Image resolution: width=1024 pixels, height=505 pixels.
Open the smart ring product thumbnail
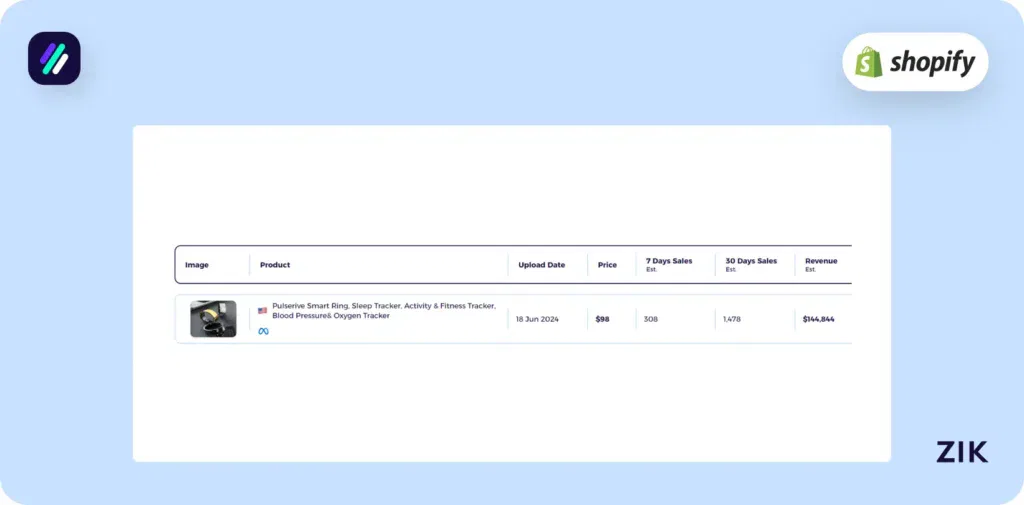point(213,319)
